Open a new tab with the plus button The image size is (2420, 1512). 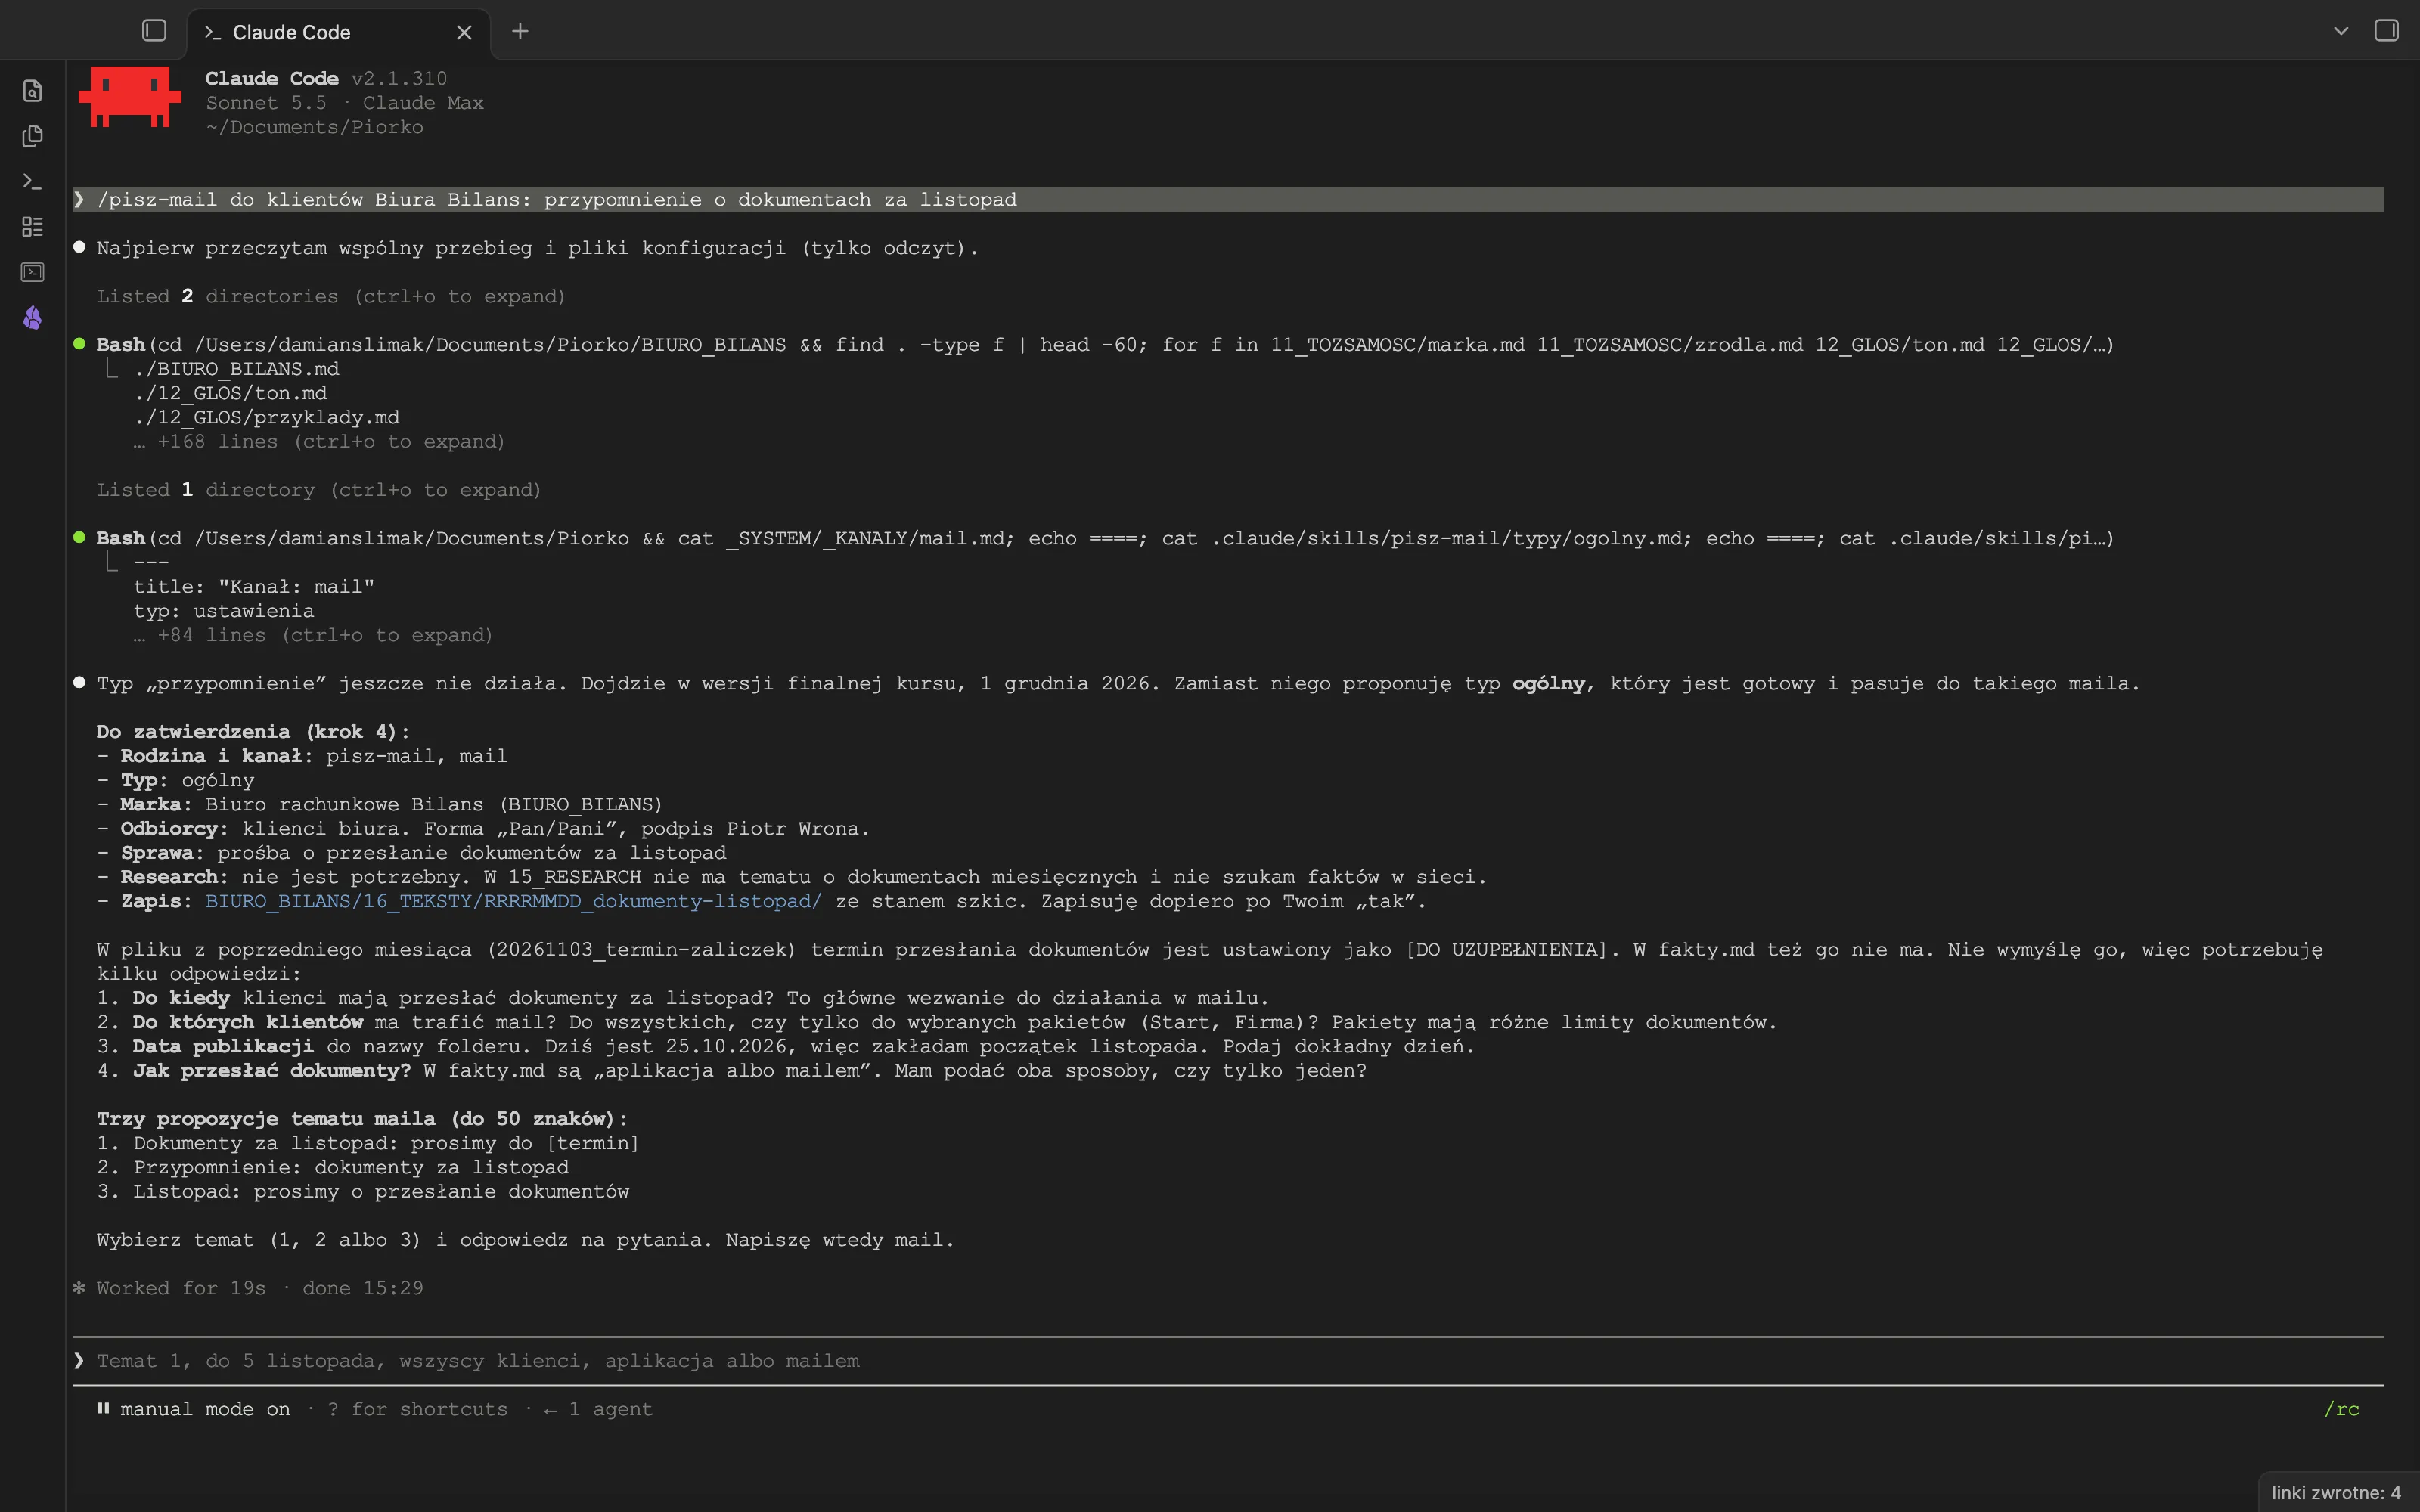520,32
